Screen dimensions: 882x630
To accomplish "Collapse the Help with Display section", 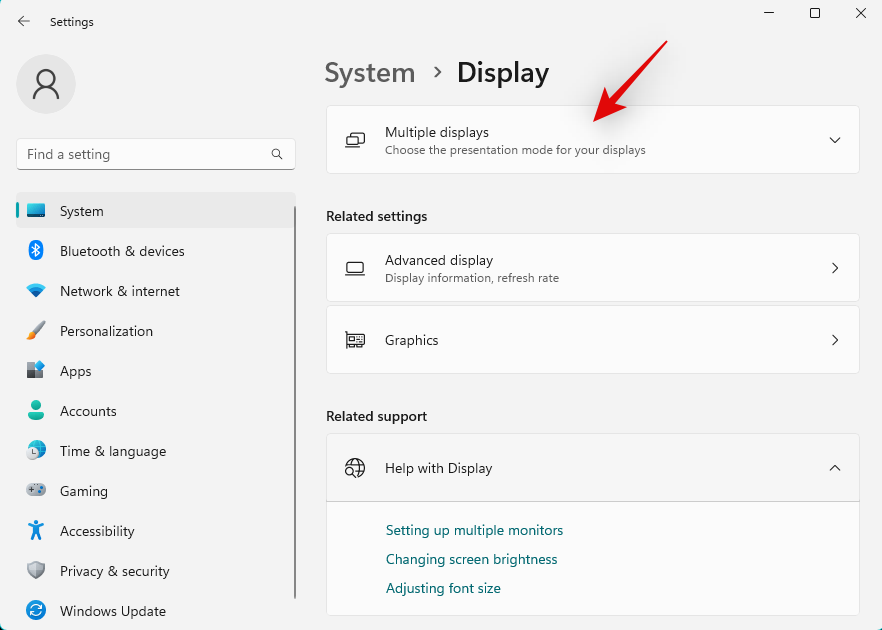I will pyautogui.click(x=834, y=468).
